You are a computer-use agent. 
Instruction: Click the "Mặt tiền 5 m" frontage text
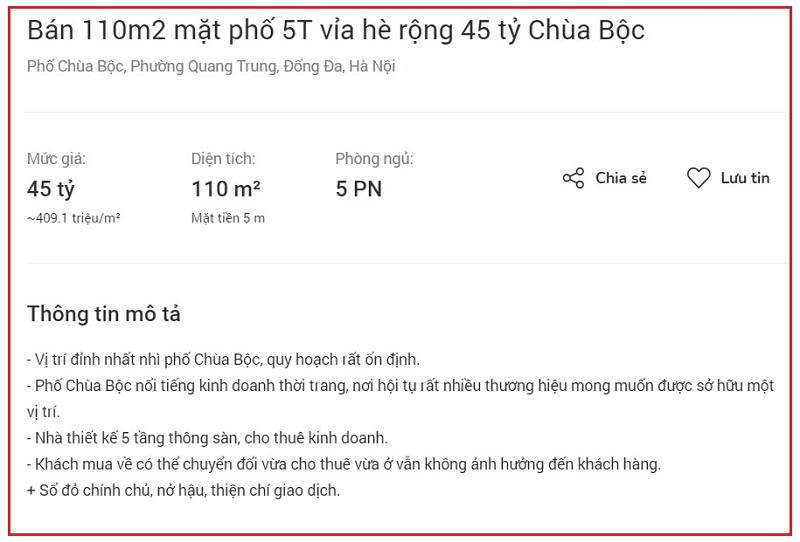pyautogui.click(x=228, y=217)
